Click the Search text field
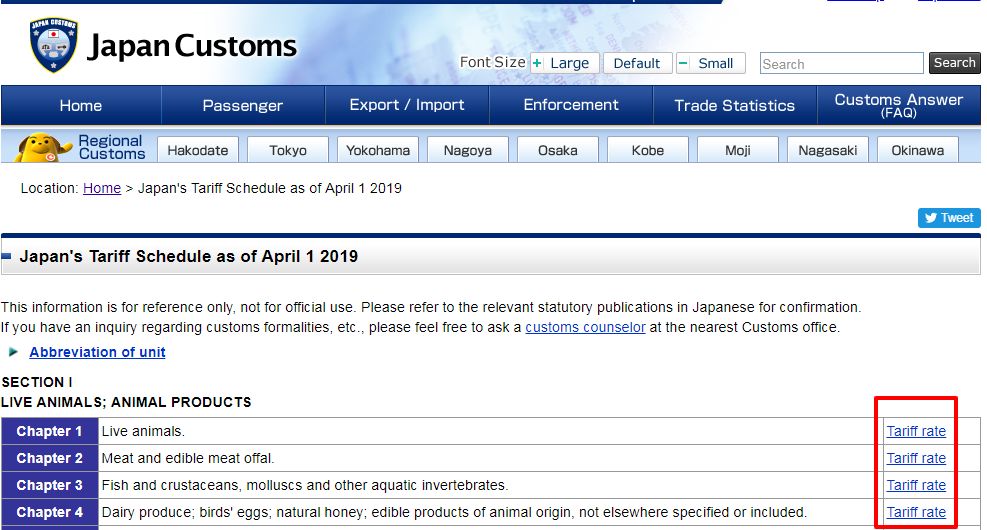 tap(841, 63)
